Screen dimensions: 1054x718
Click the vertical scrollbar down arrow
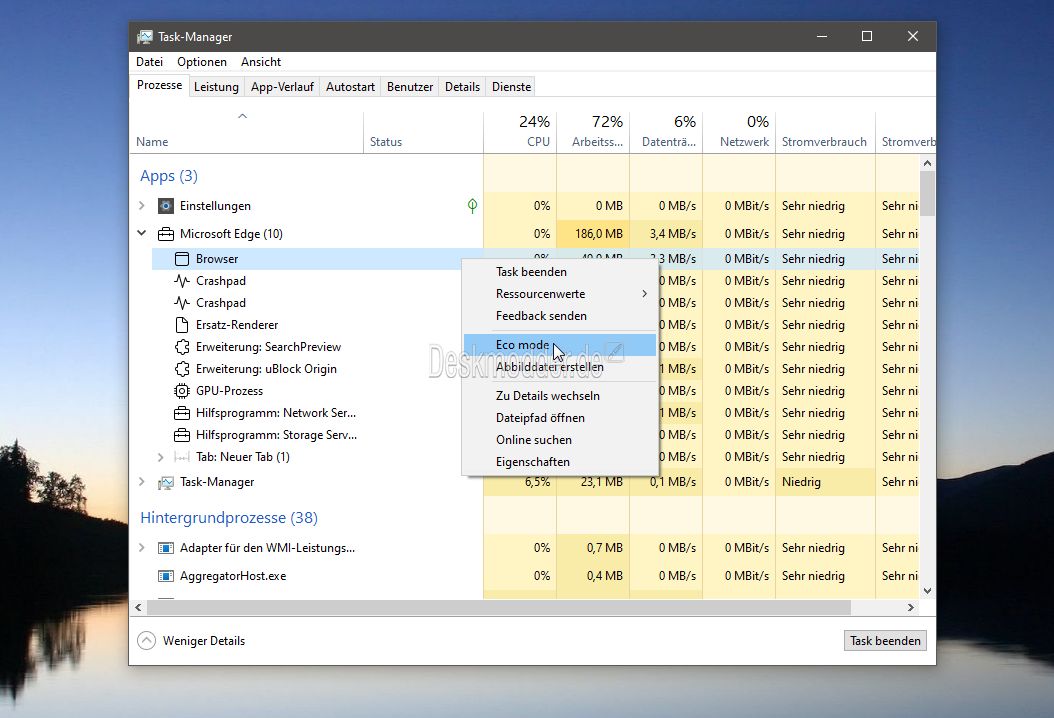[x=927, y=591]
